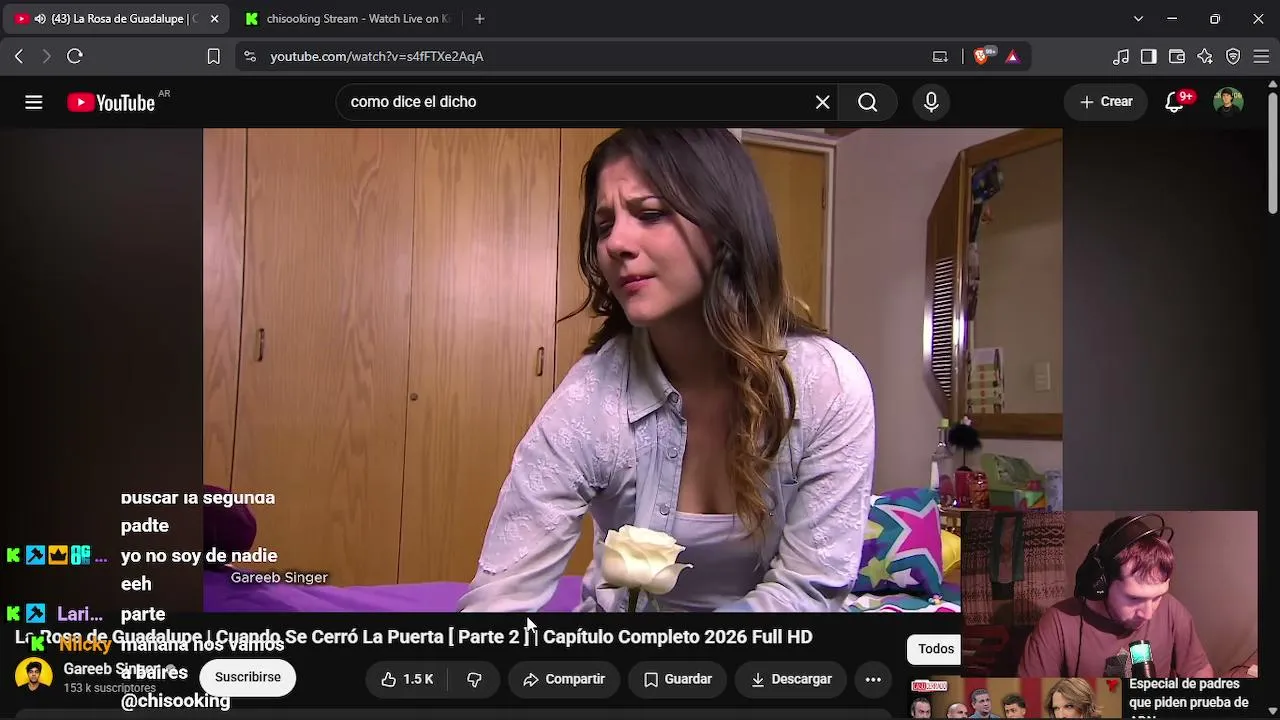Open the account avatar menu
Screen dimensions: 1280x720
click(x=1228, y=102)
